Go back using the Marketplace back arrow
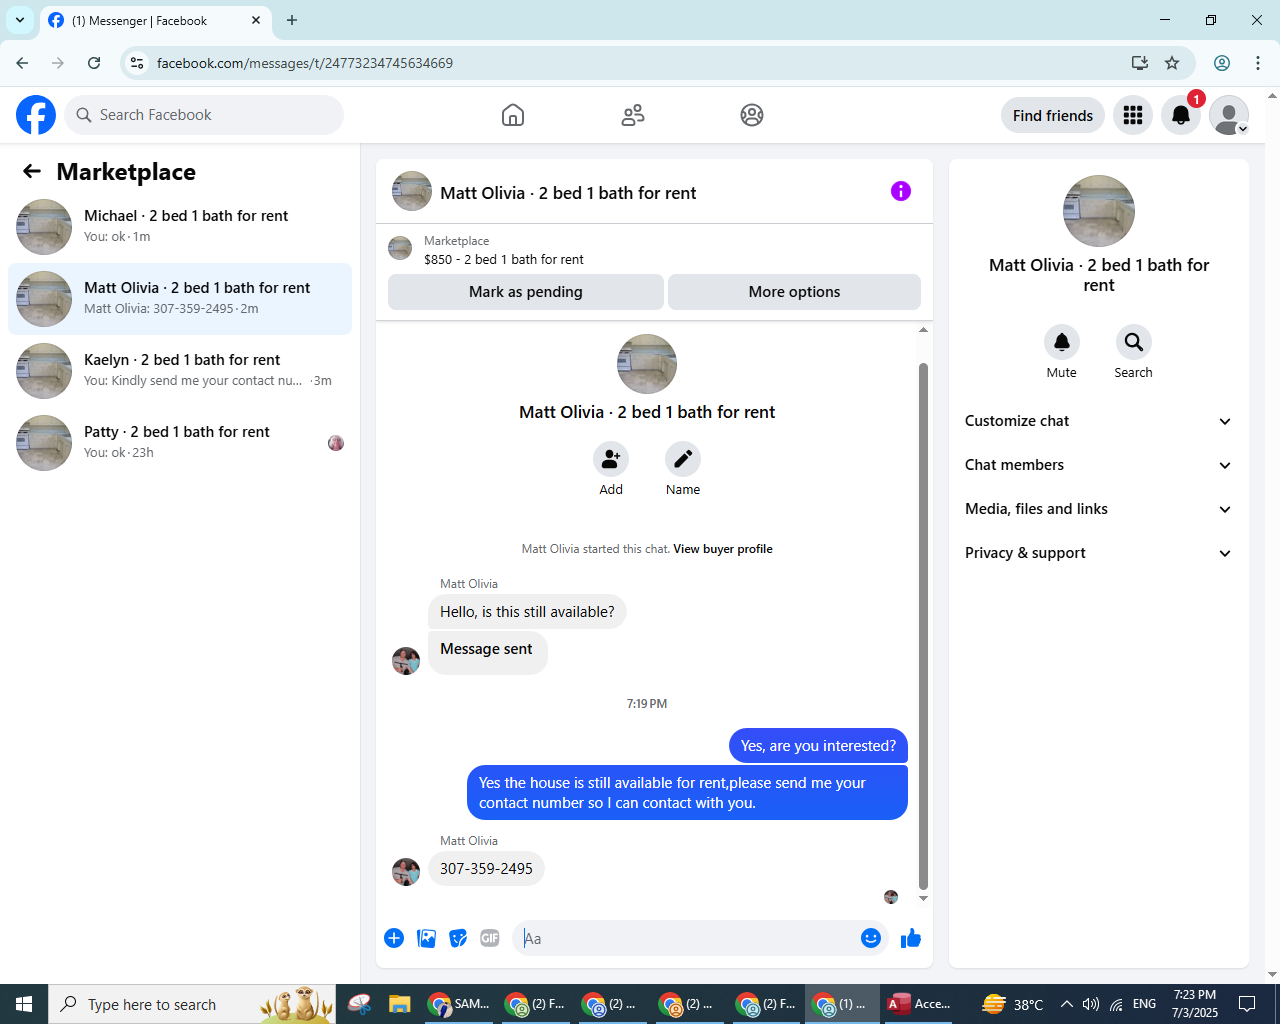The width and height of the screenshot is (1280, 1024). pos(32,171)
